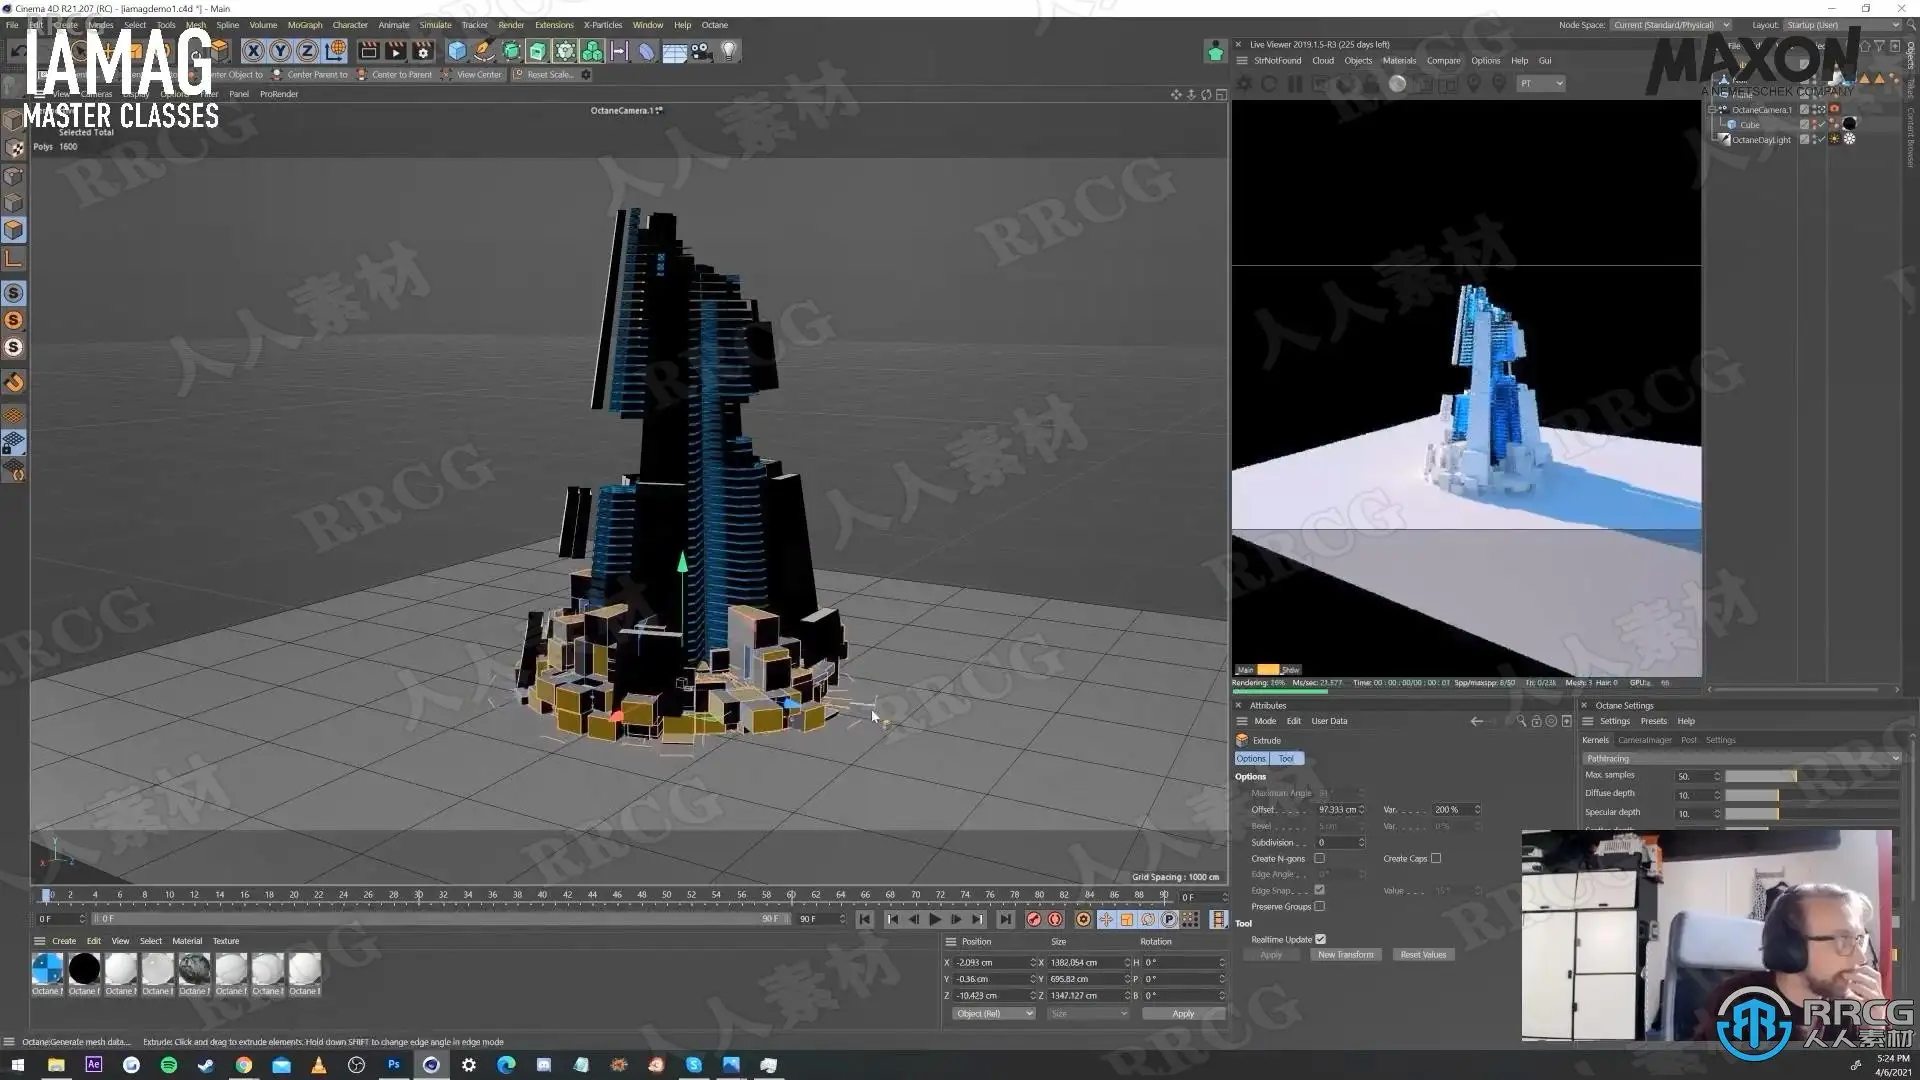Viewport: 1920px width, 1080px height.
Task: Open the MoGraph menu
Action: pyautogui.click(x=304, y=25)
